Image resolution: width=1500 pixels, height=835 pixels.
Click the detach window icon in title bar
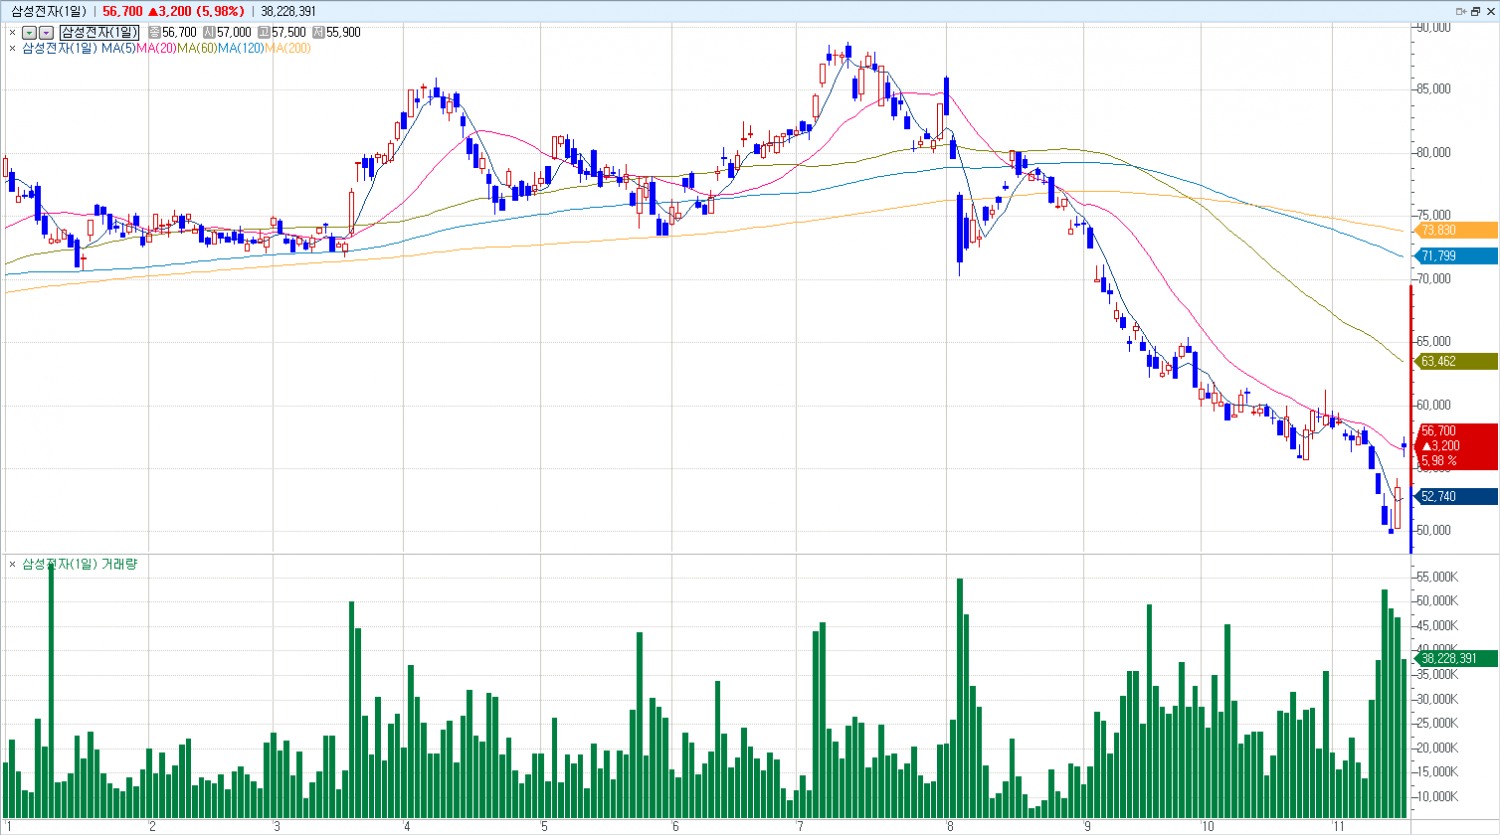coord(1461,11)
